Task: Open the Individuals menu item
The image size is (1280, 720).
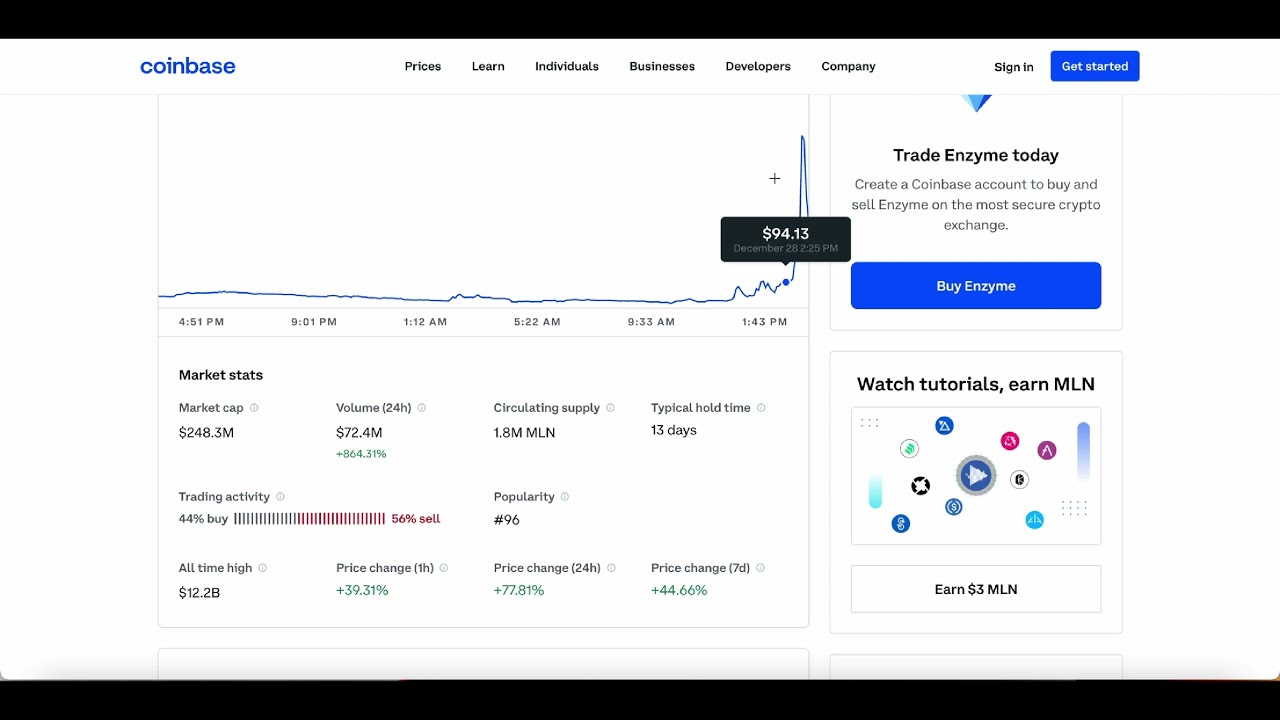Action: click(x=567, y=66)
